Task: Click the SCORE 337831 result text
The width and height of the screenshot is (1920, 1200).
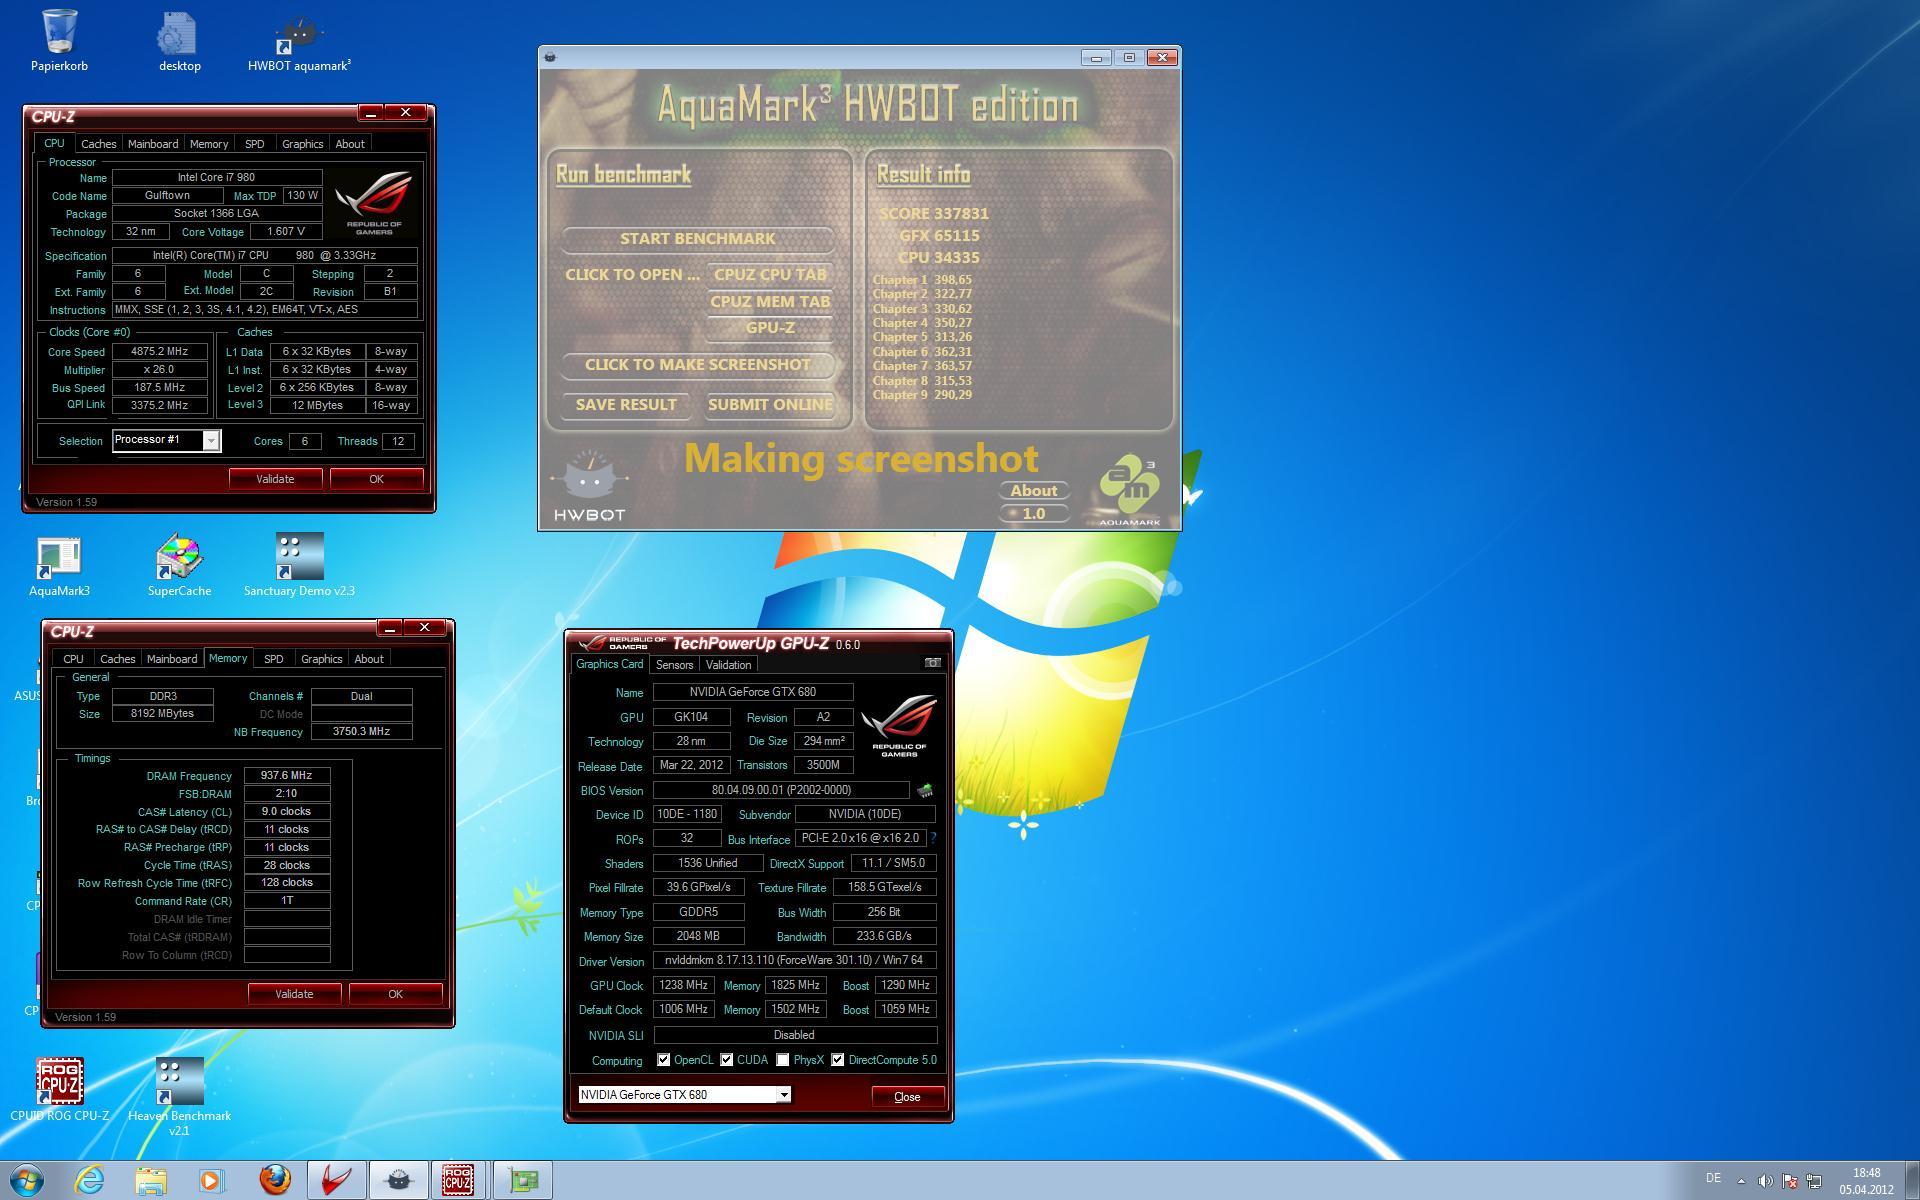Action: pos(934,214)
